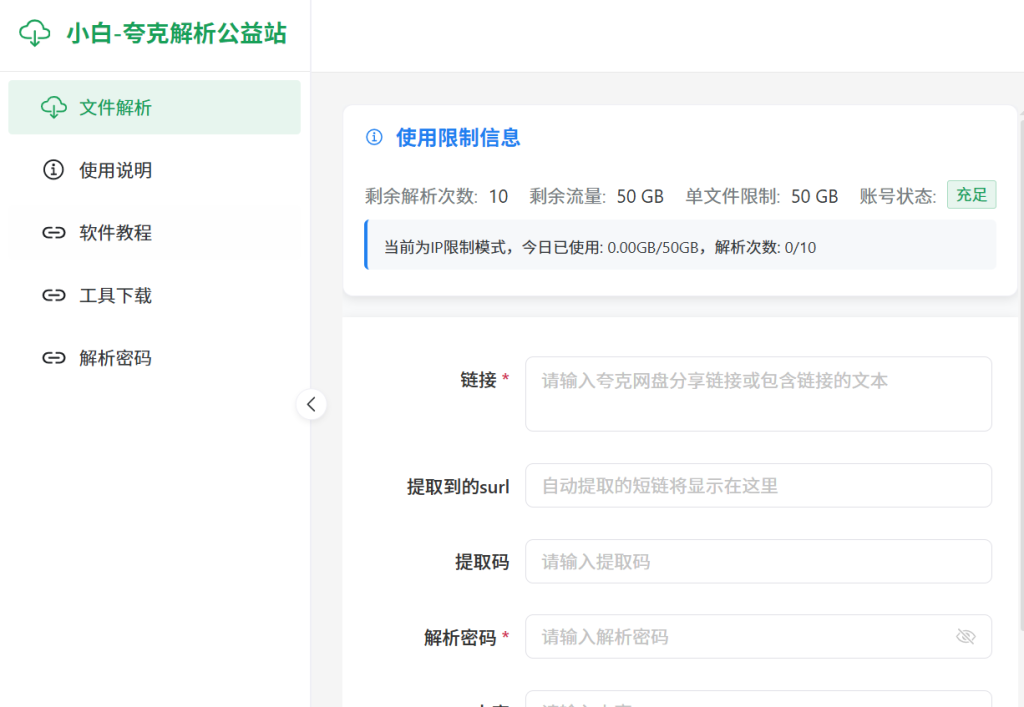Focus the 解析密码 password input

pos(758,636)
